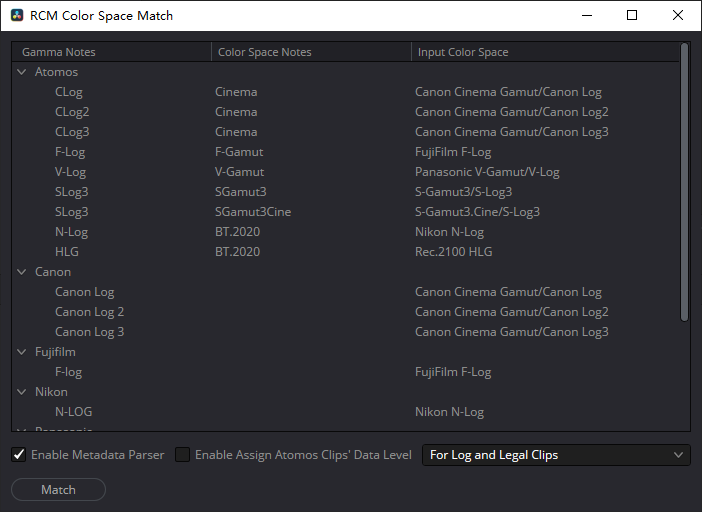Click Canon Log3 input value in Canon Log 3 row
The height and width of the screenshot is (512, 702).
512,332
